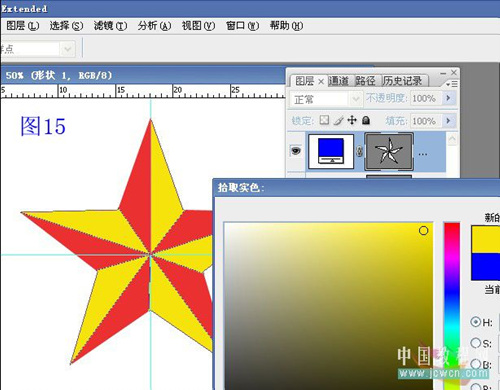Open the 滤镜 (T) menu

pos(110,26)
